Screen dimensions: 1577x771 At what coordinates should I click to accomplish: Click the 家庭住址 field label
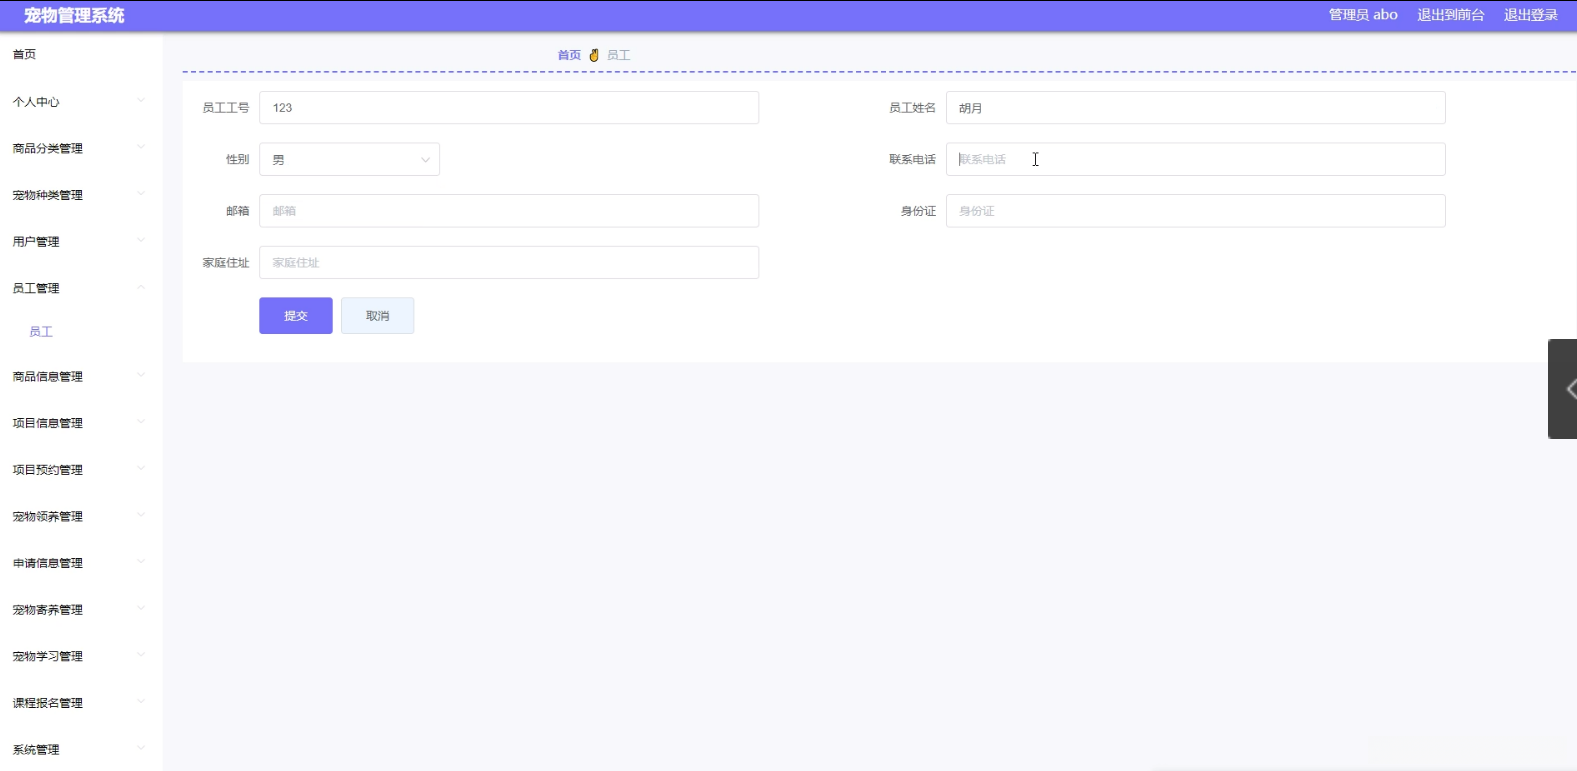point(226,263)
